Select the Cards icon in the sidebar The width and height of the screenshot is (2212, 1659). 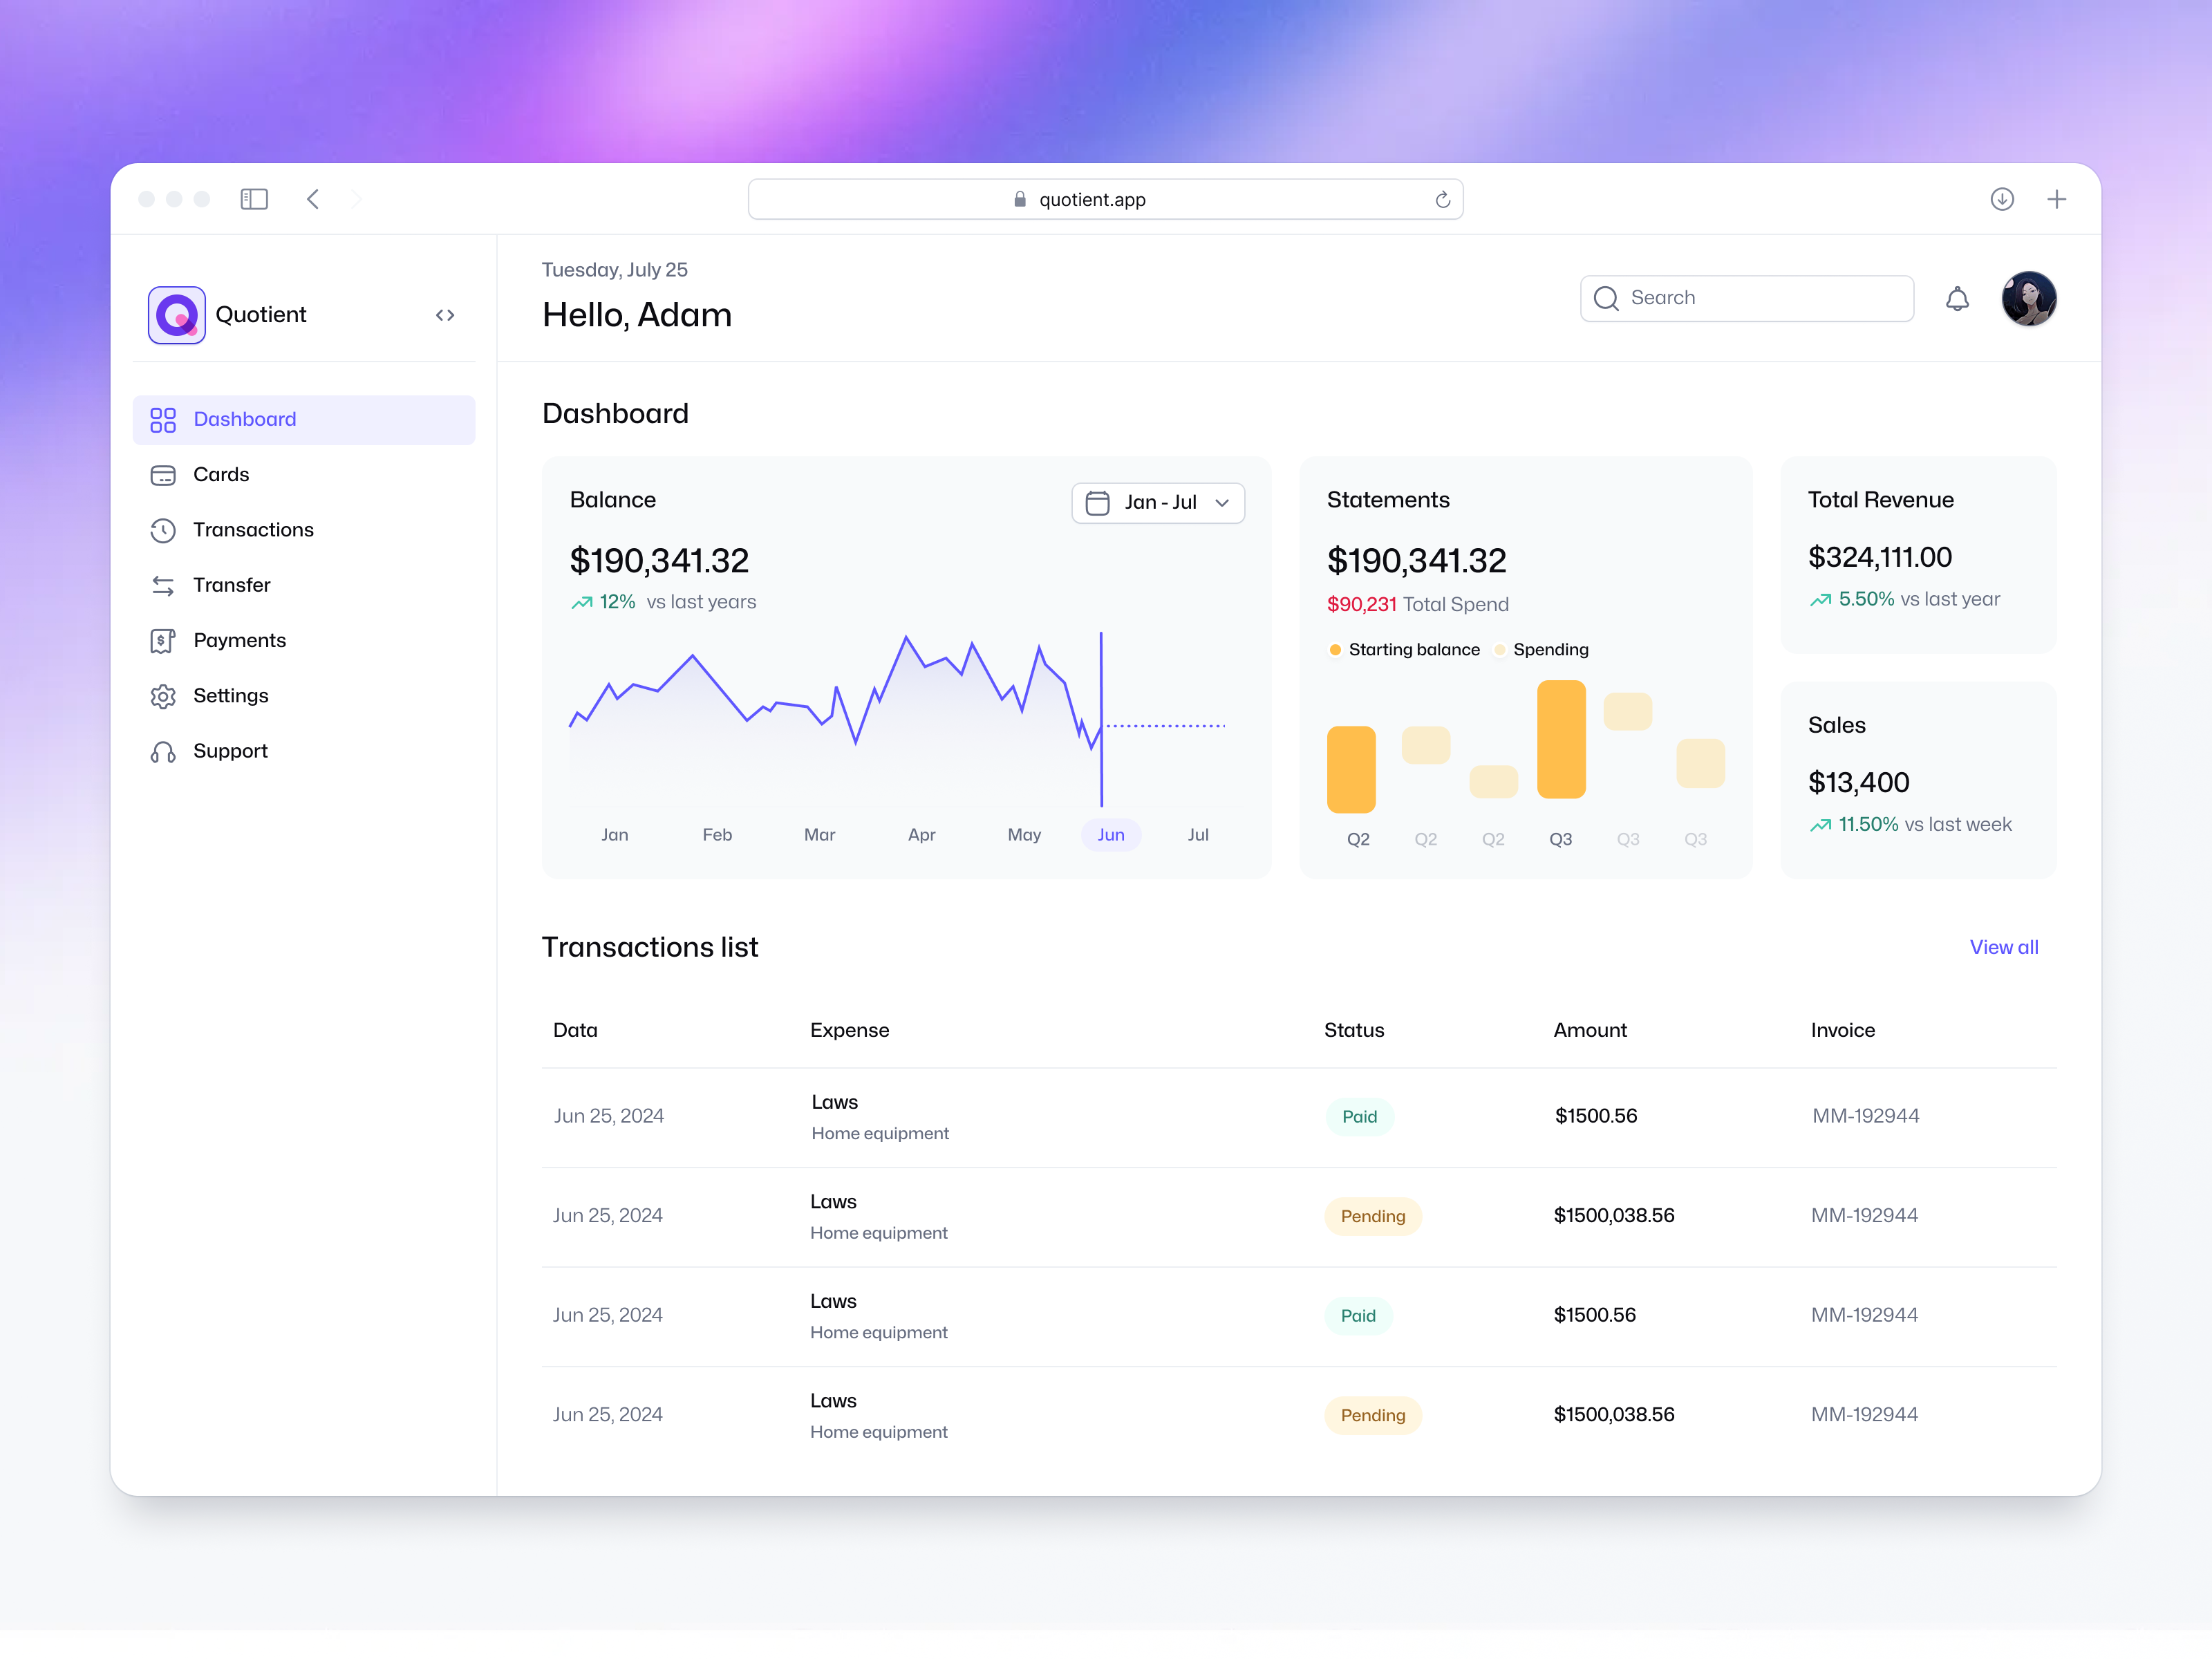click(164, 475)
